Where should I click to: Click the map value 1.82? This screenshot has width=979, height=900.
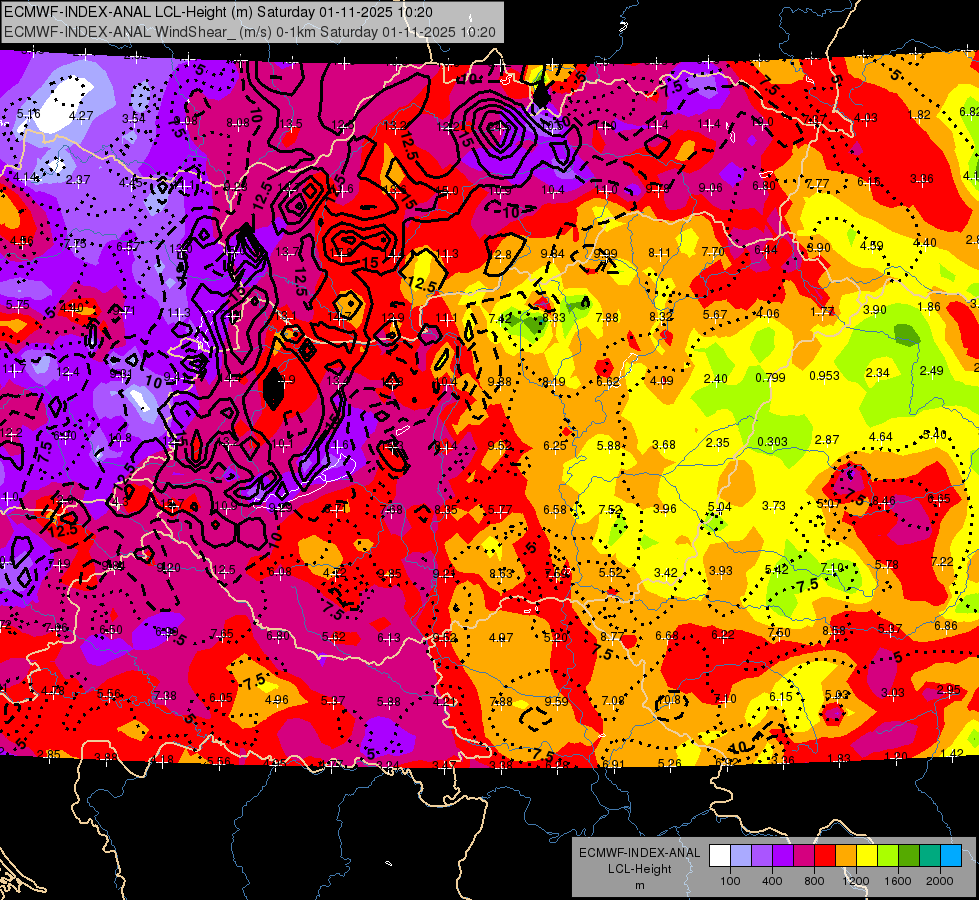tap(920, 114)
